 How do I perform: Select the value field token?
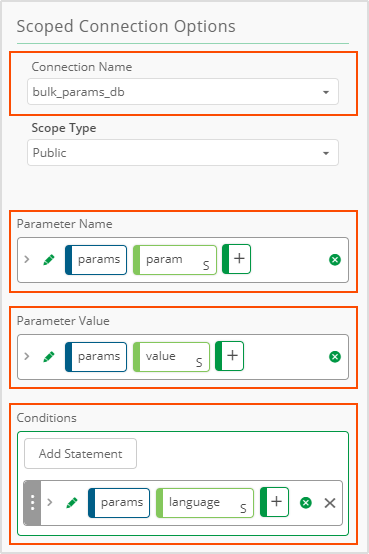click(171, 357)
